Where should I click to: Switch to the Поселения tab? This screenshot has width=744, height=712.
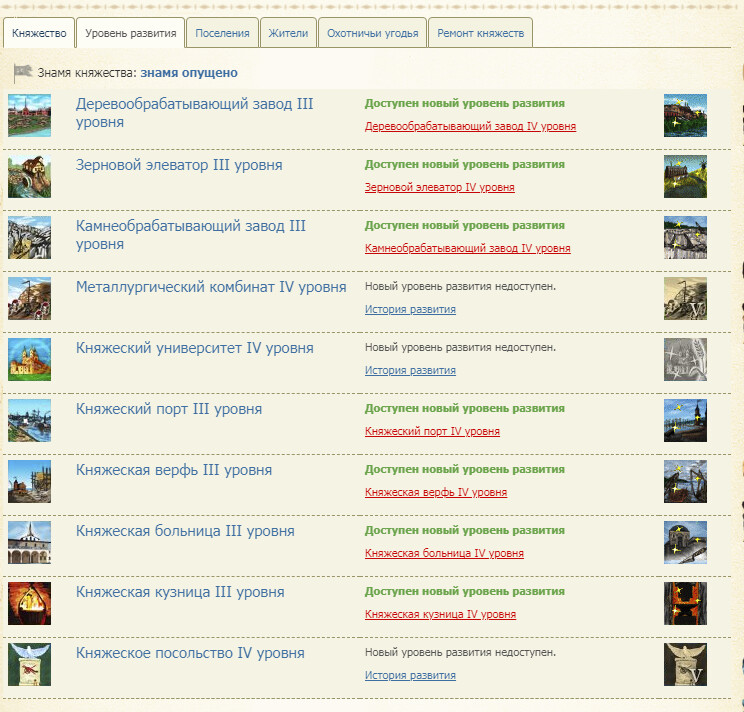point(222,33)
